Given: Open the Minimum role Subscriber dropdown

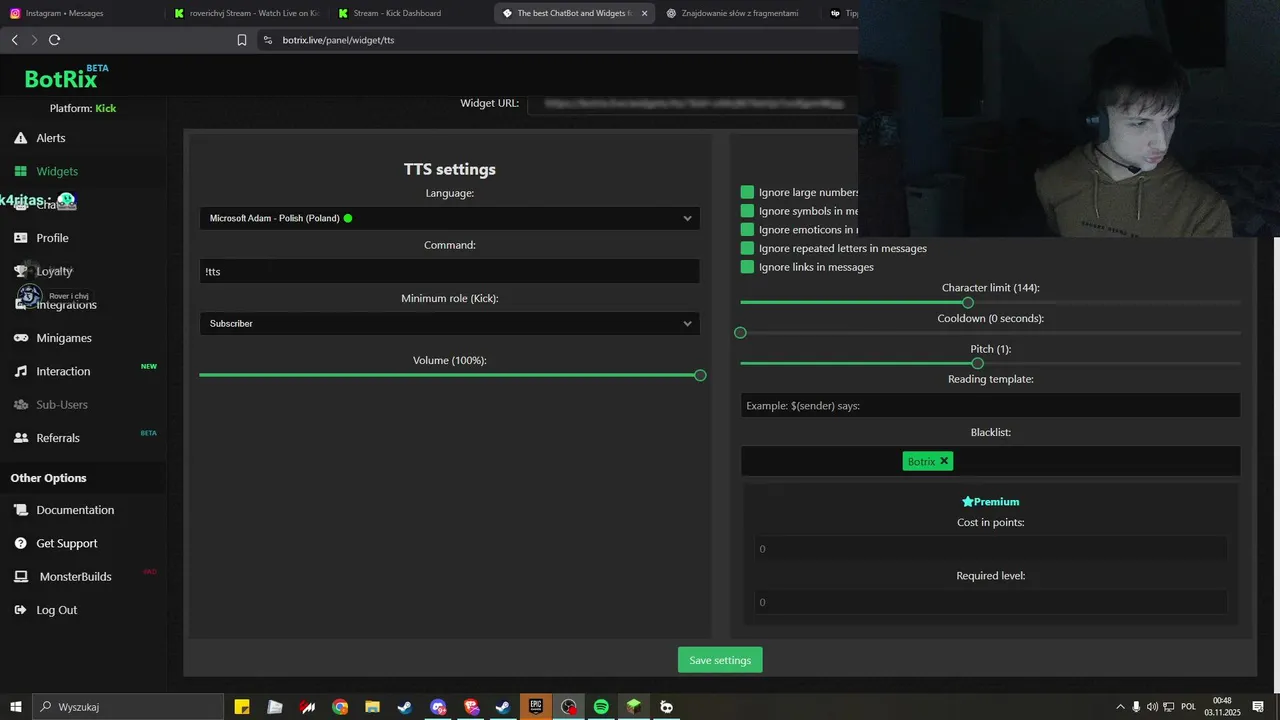Looking at the screenshot, I should coord(450,324).
